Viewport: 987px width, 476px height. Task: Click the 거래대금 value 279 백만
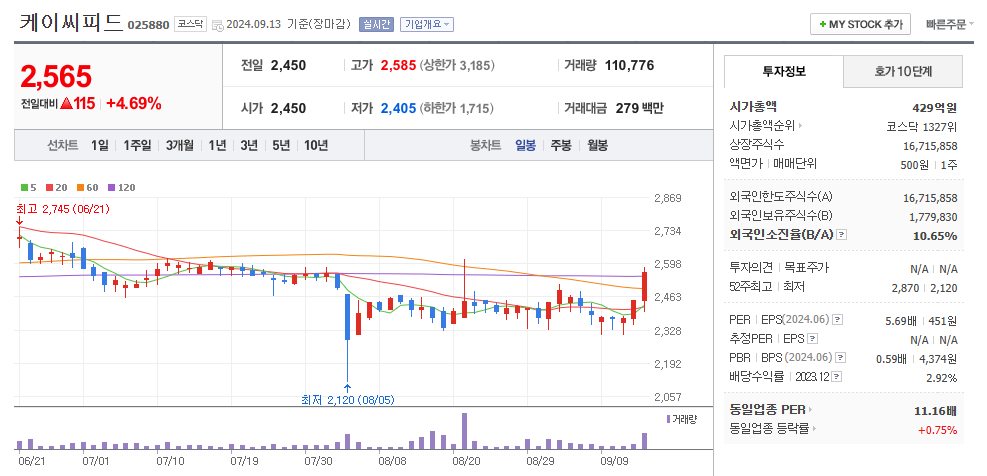pos(639,108)
